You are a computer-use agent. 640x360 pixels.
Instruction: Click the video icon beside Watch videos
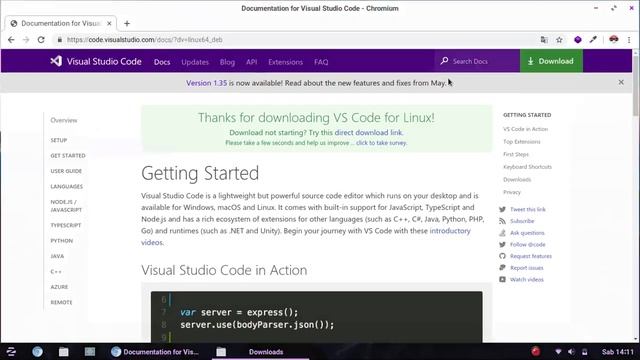click(502, 280)
